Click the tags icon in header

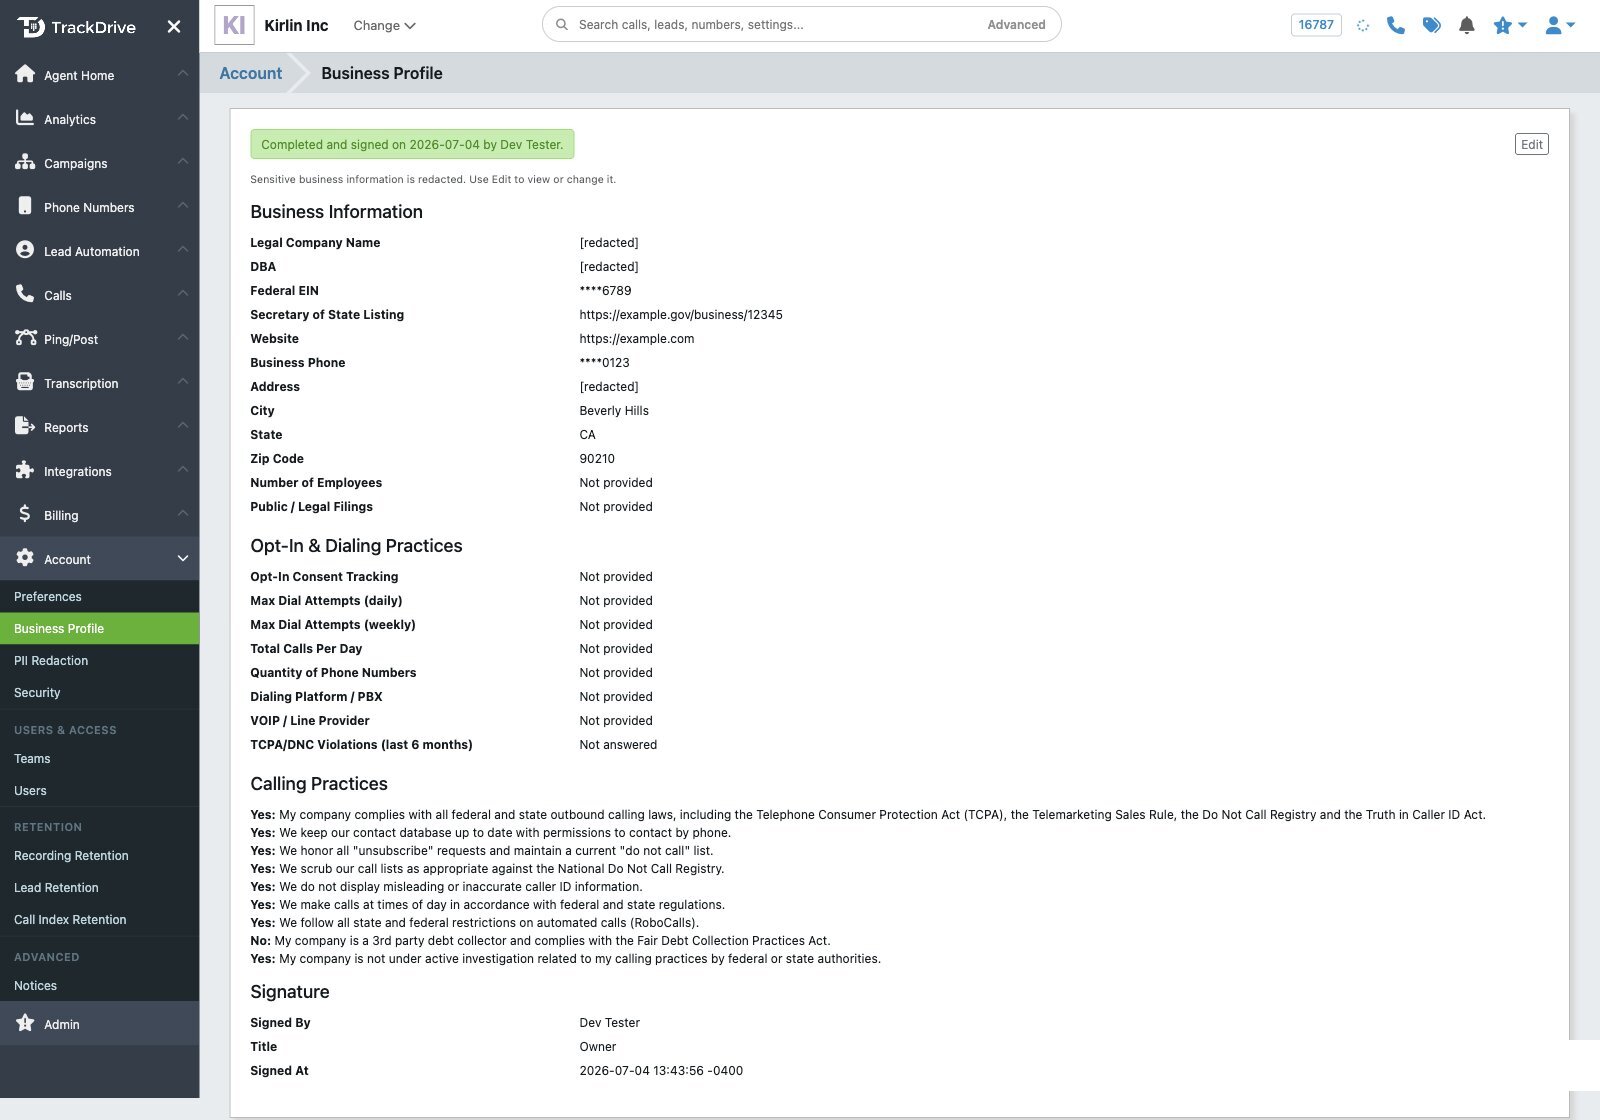coord(1432,25)
